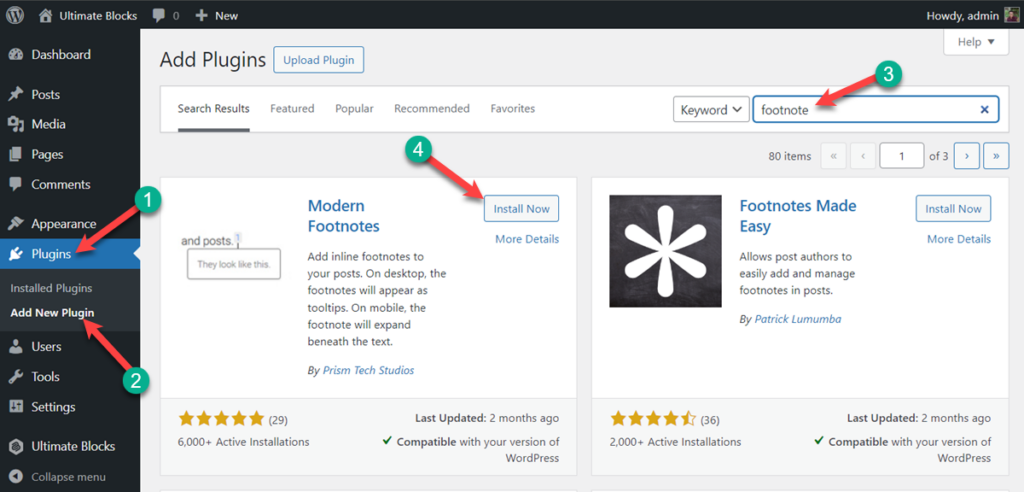The width and height of the screenshot is (1024, 492).
Task: Jump to the last results page
Action: tap(996, 156)
